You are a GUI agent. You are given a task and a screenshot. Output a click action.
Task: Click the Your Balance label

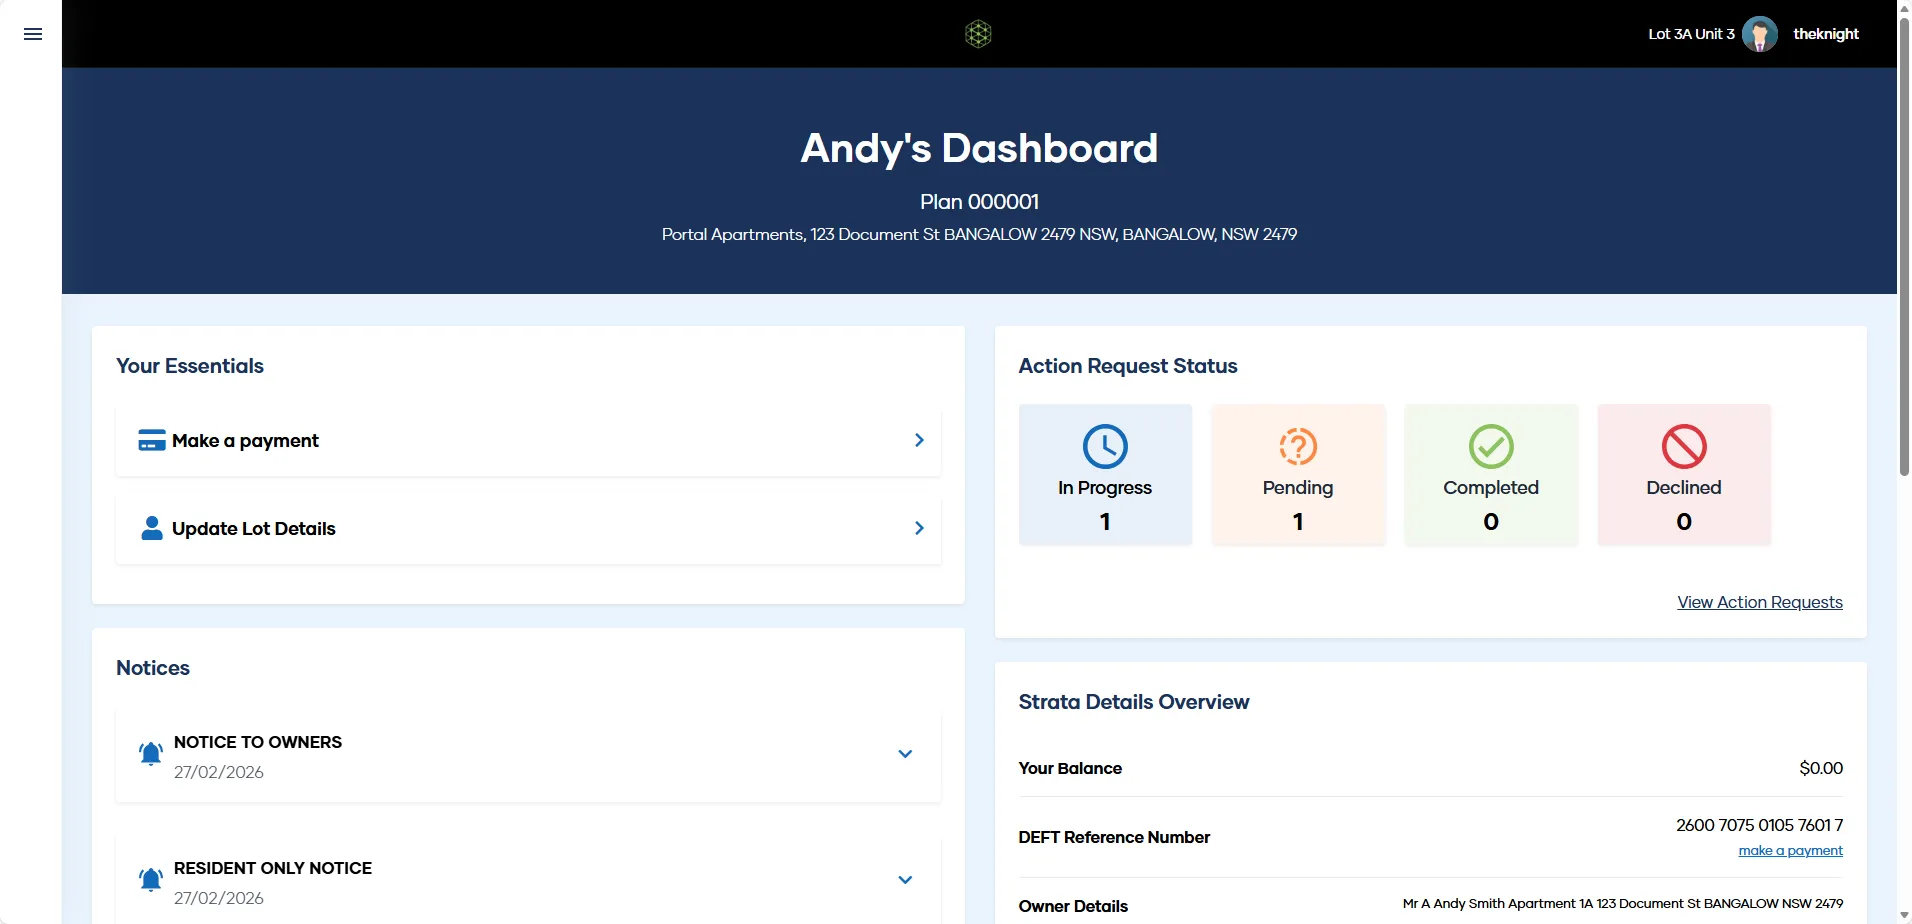point(1070,768)
